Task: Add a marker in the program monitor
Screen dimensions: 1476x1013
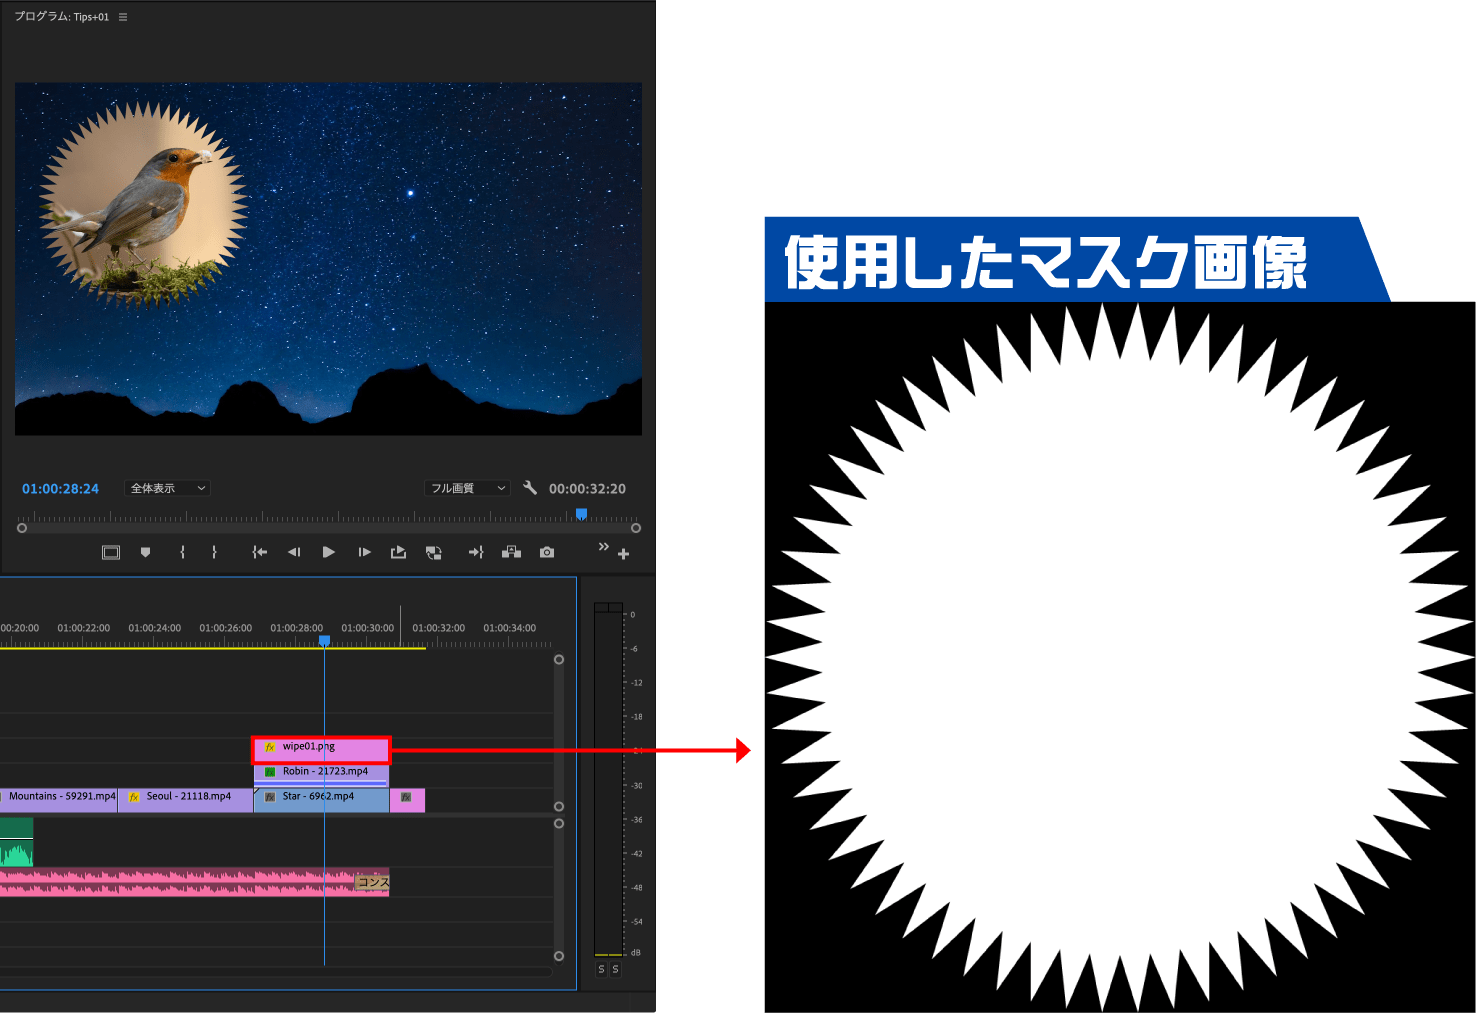Action: 146,552
